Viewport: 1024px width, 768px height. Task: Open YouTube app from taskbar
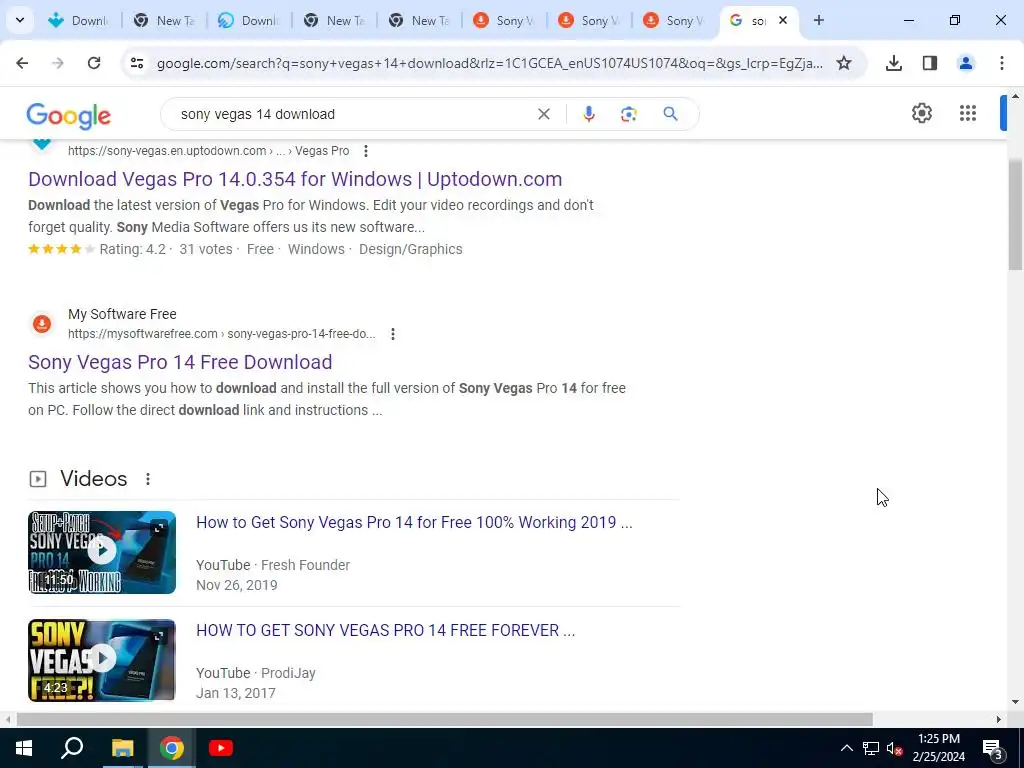[x=221, y=748]
